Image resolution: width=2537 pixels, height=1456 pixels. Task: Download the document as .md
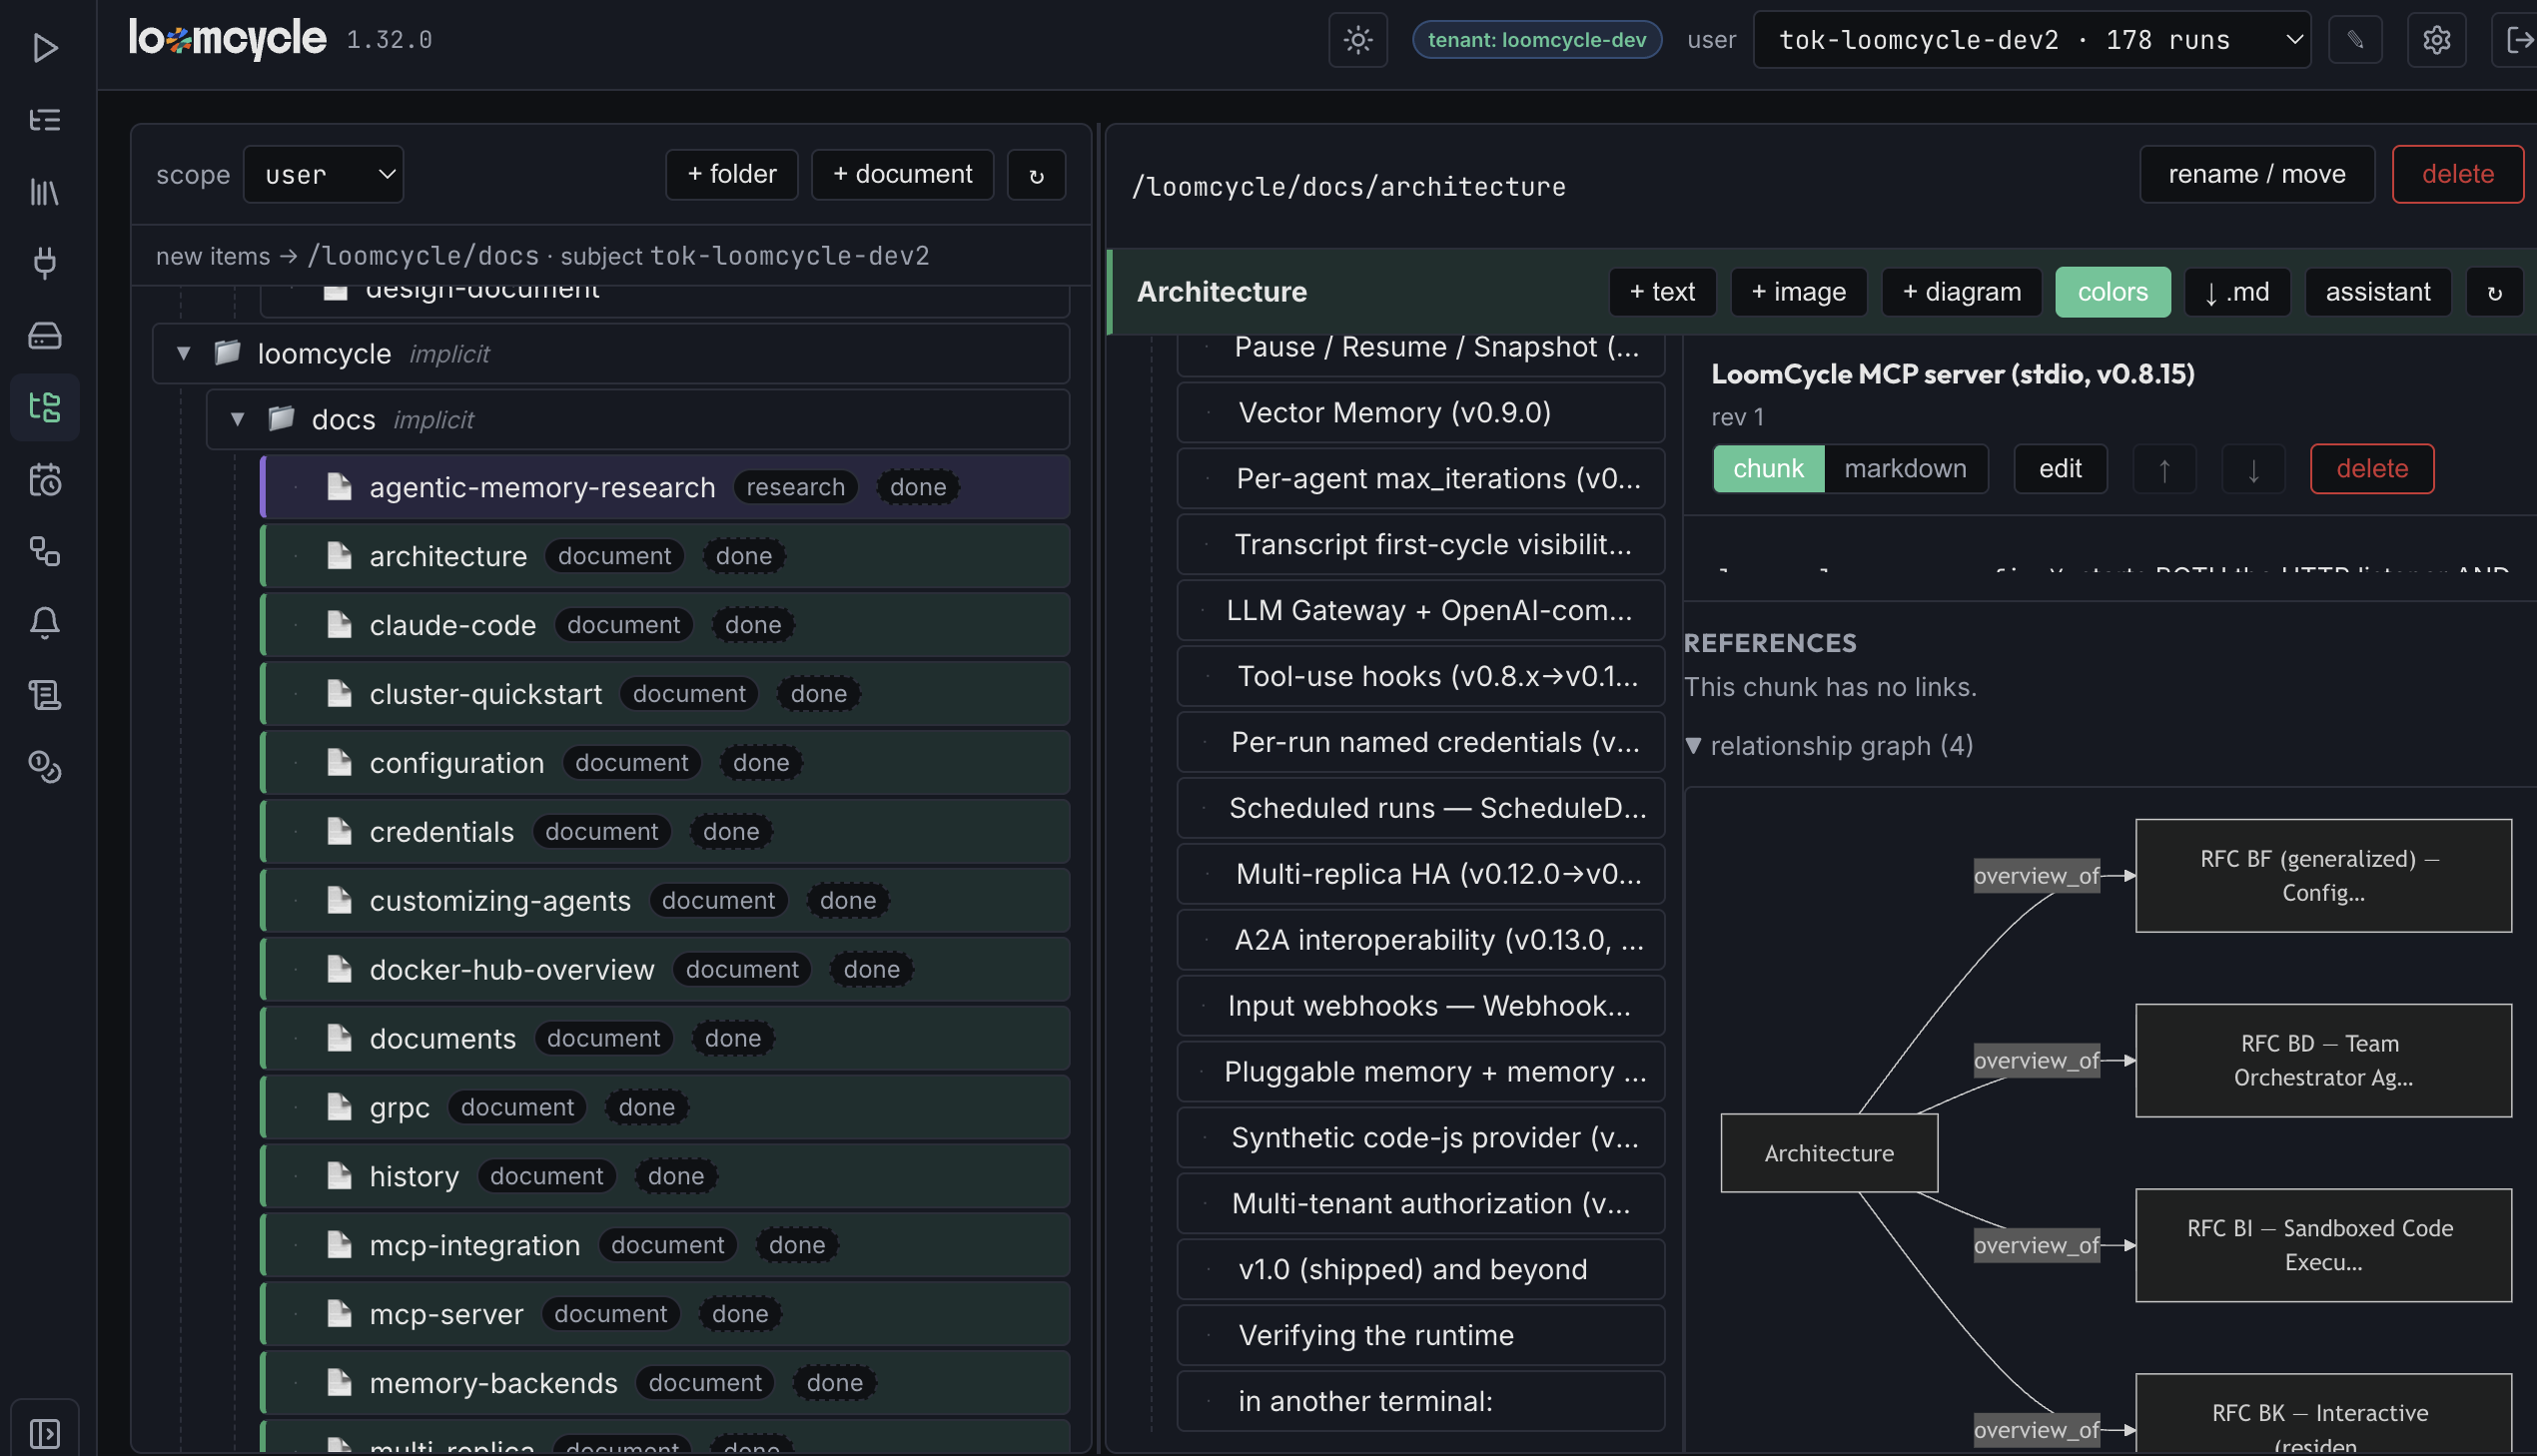tap(2237, 292)
